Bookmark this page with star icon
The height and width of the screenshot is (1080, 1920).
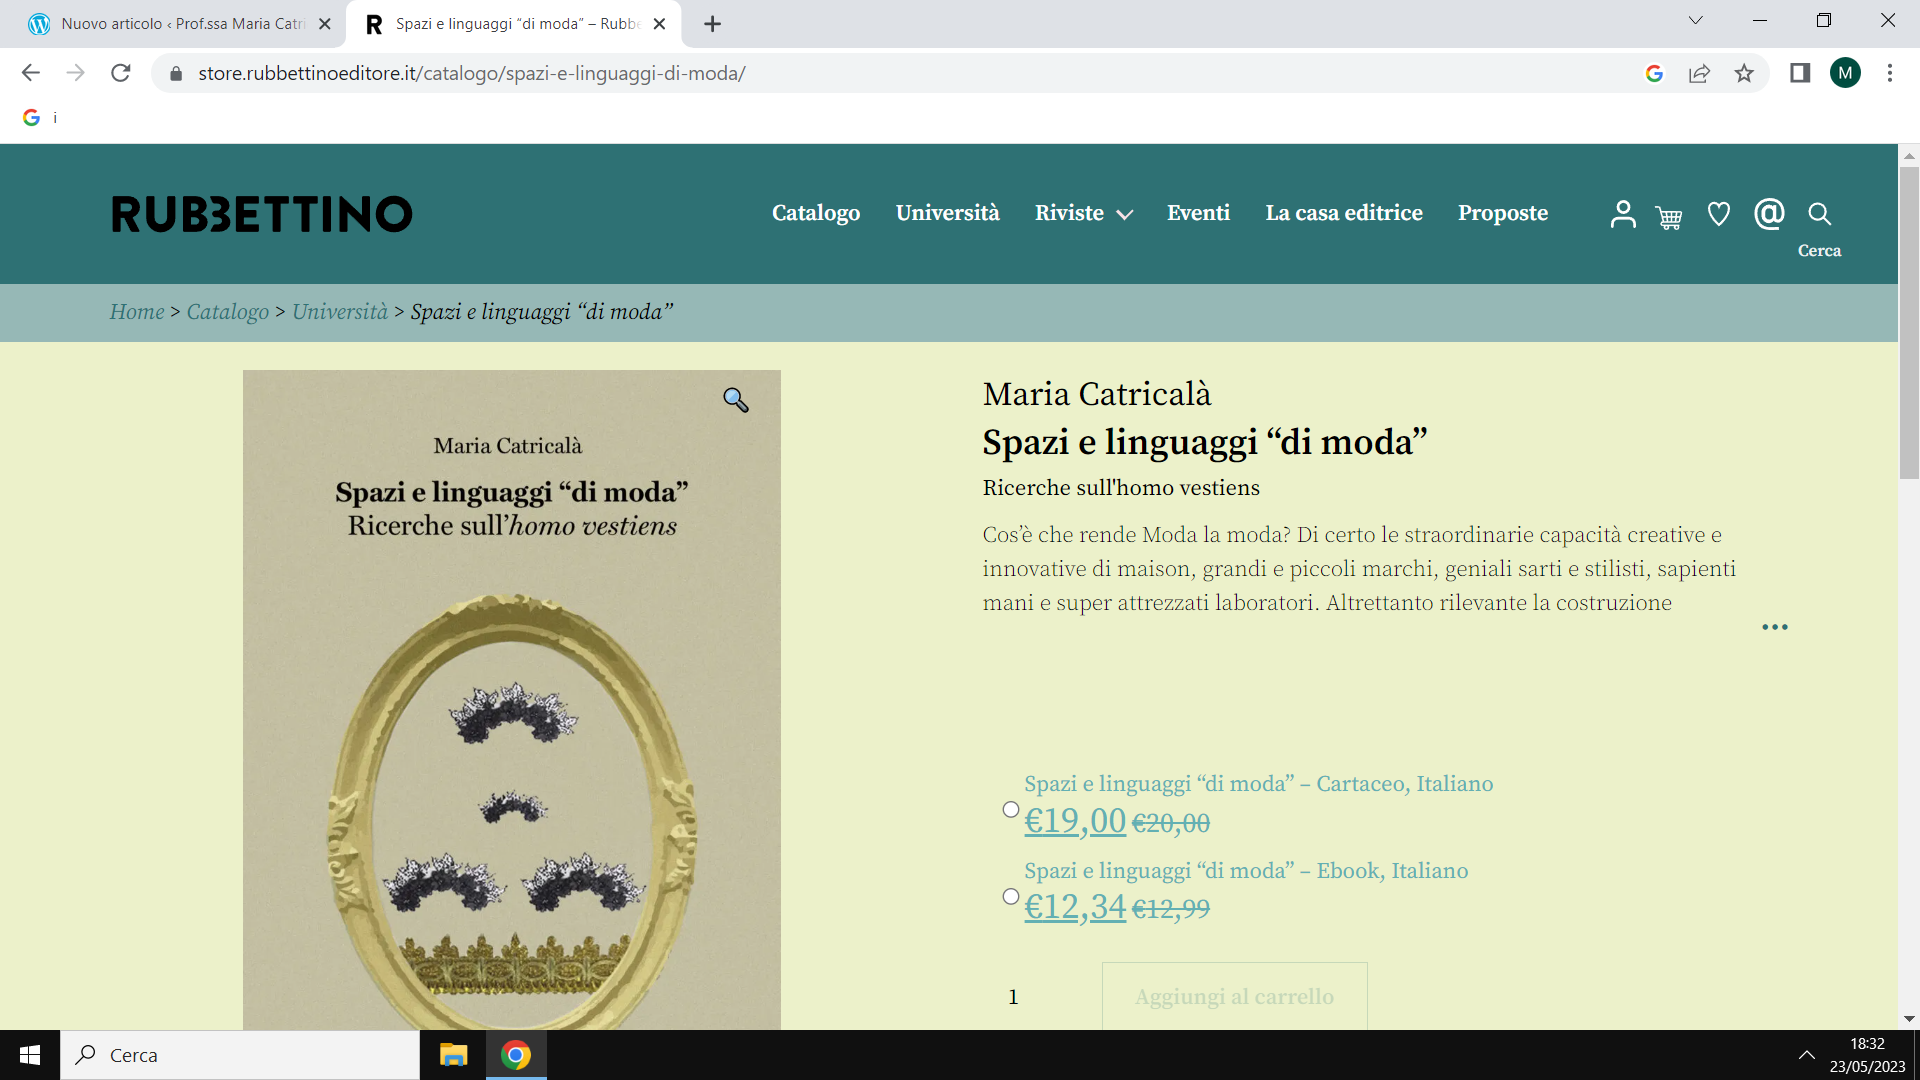click(1744, 73)
